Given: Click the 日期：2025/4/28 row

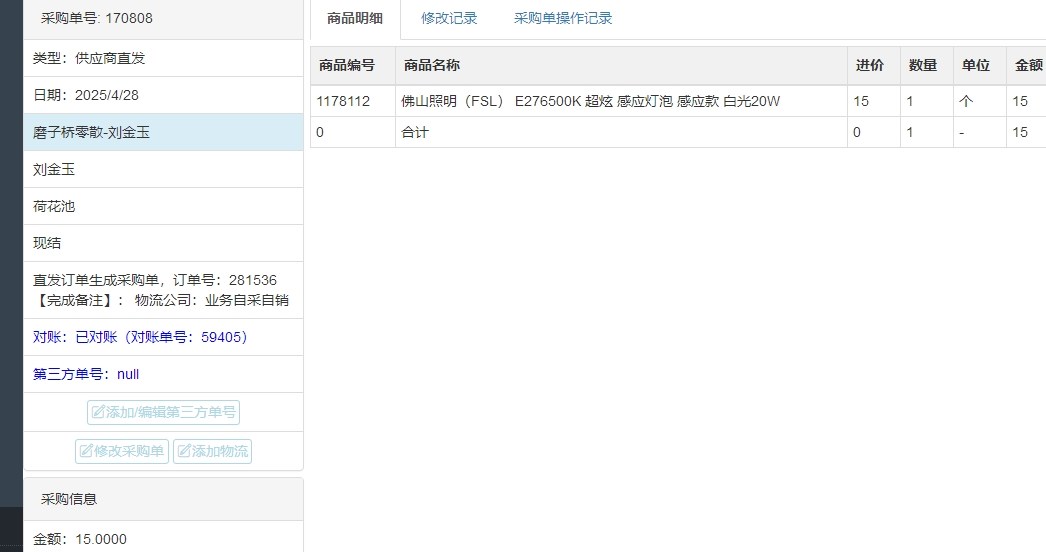Looking at the screenshot, I should (x=163, y=95).
